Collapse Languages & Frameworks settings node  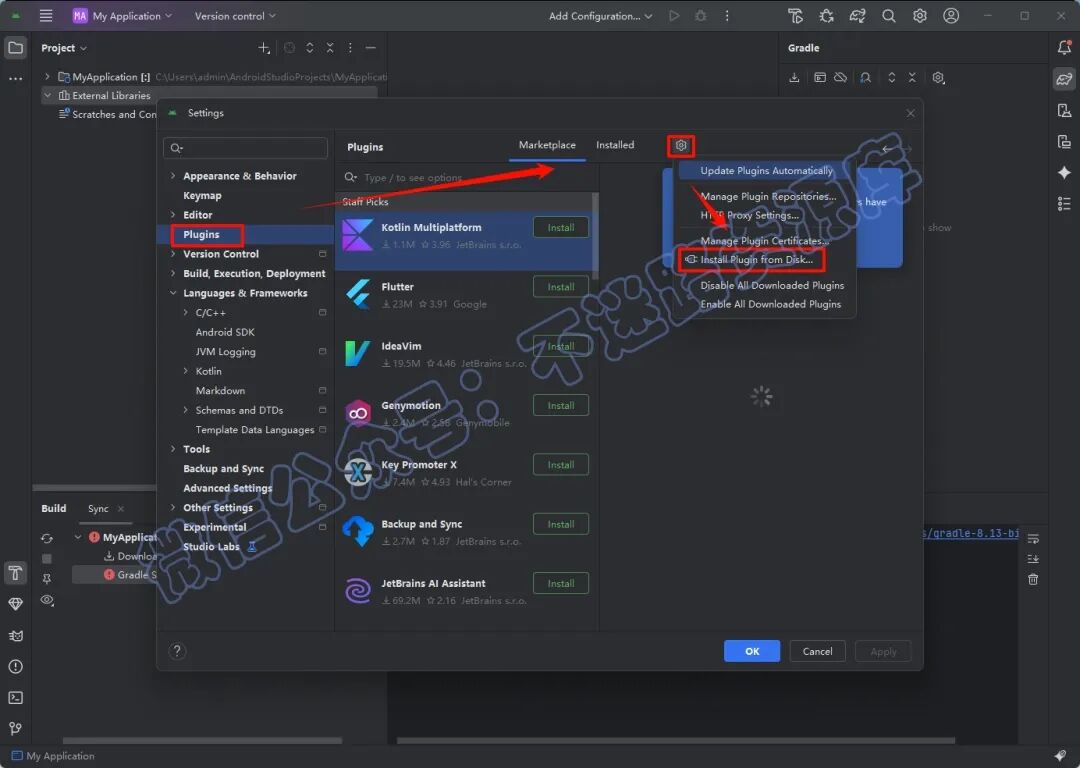pyautogui.click(x=173, y=293)
